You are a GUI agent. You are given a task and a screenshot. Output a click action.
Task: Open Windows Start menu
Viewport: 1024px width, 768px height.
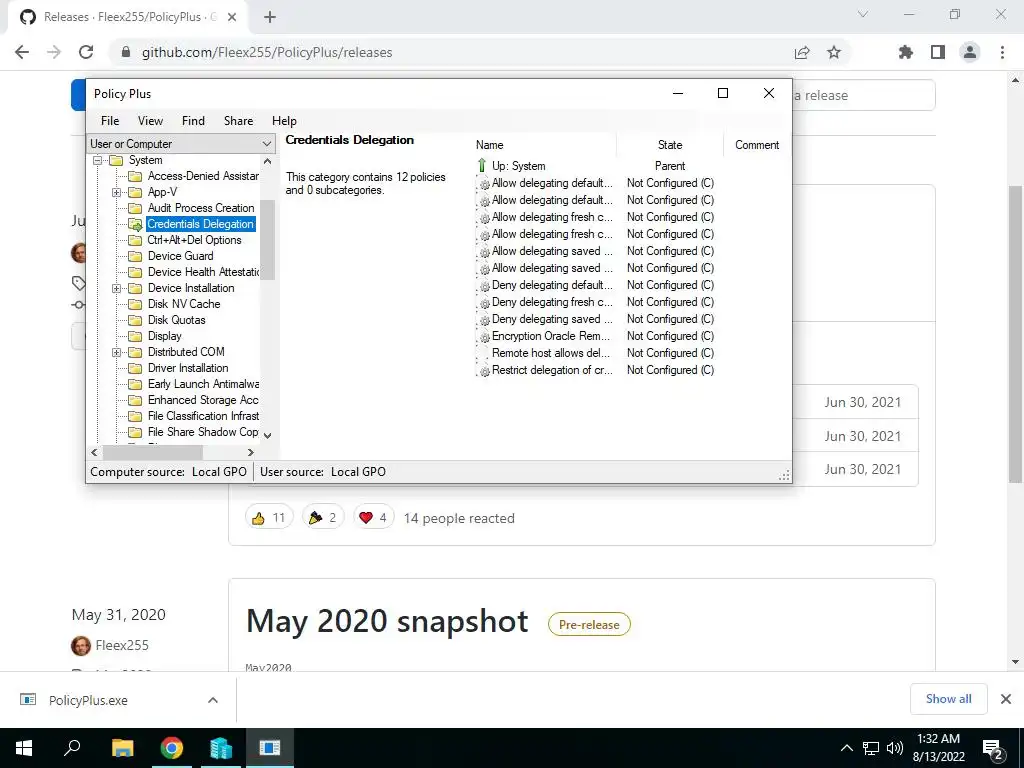tap(24, 748)
